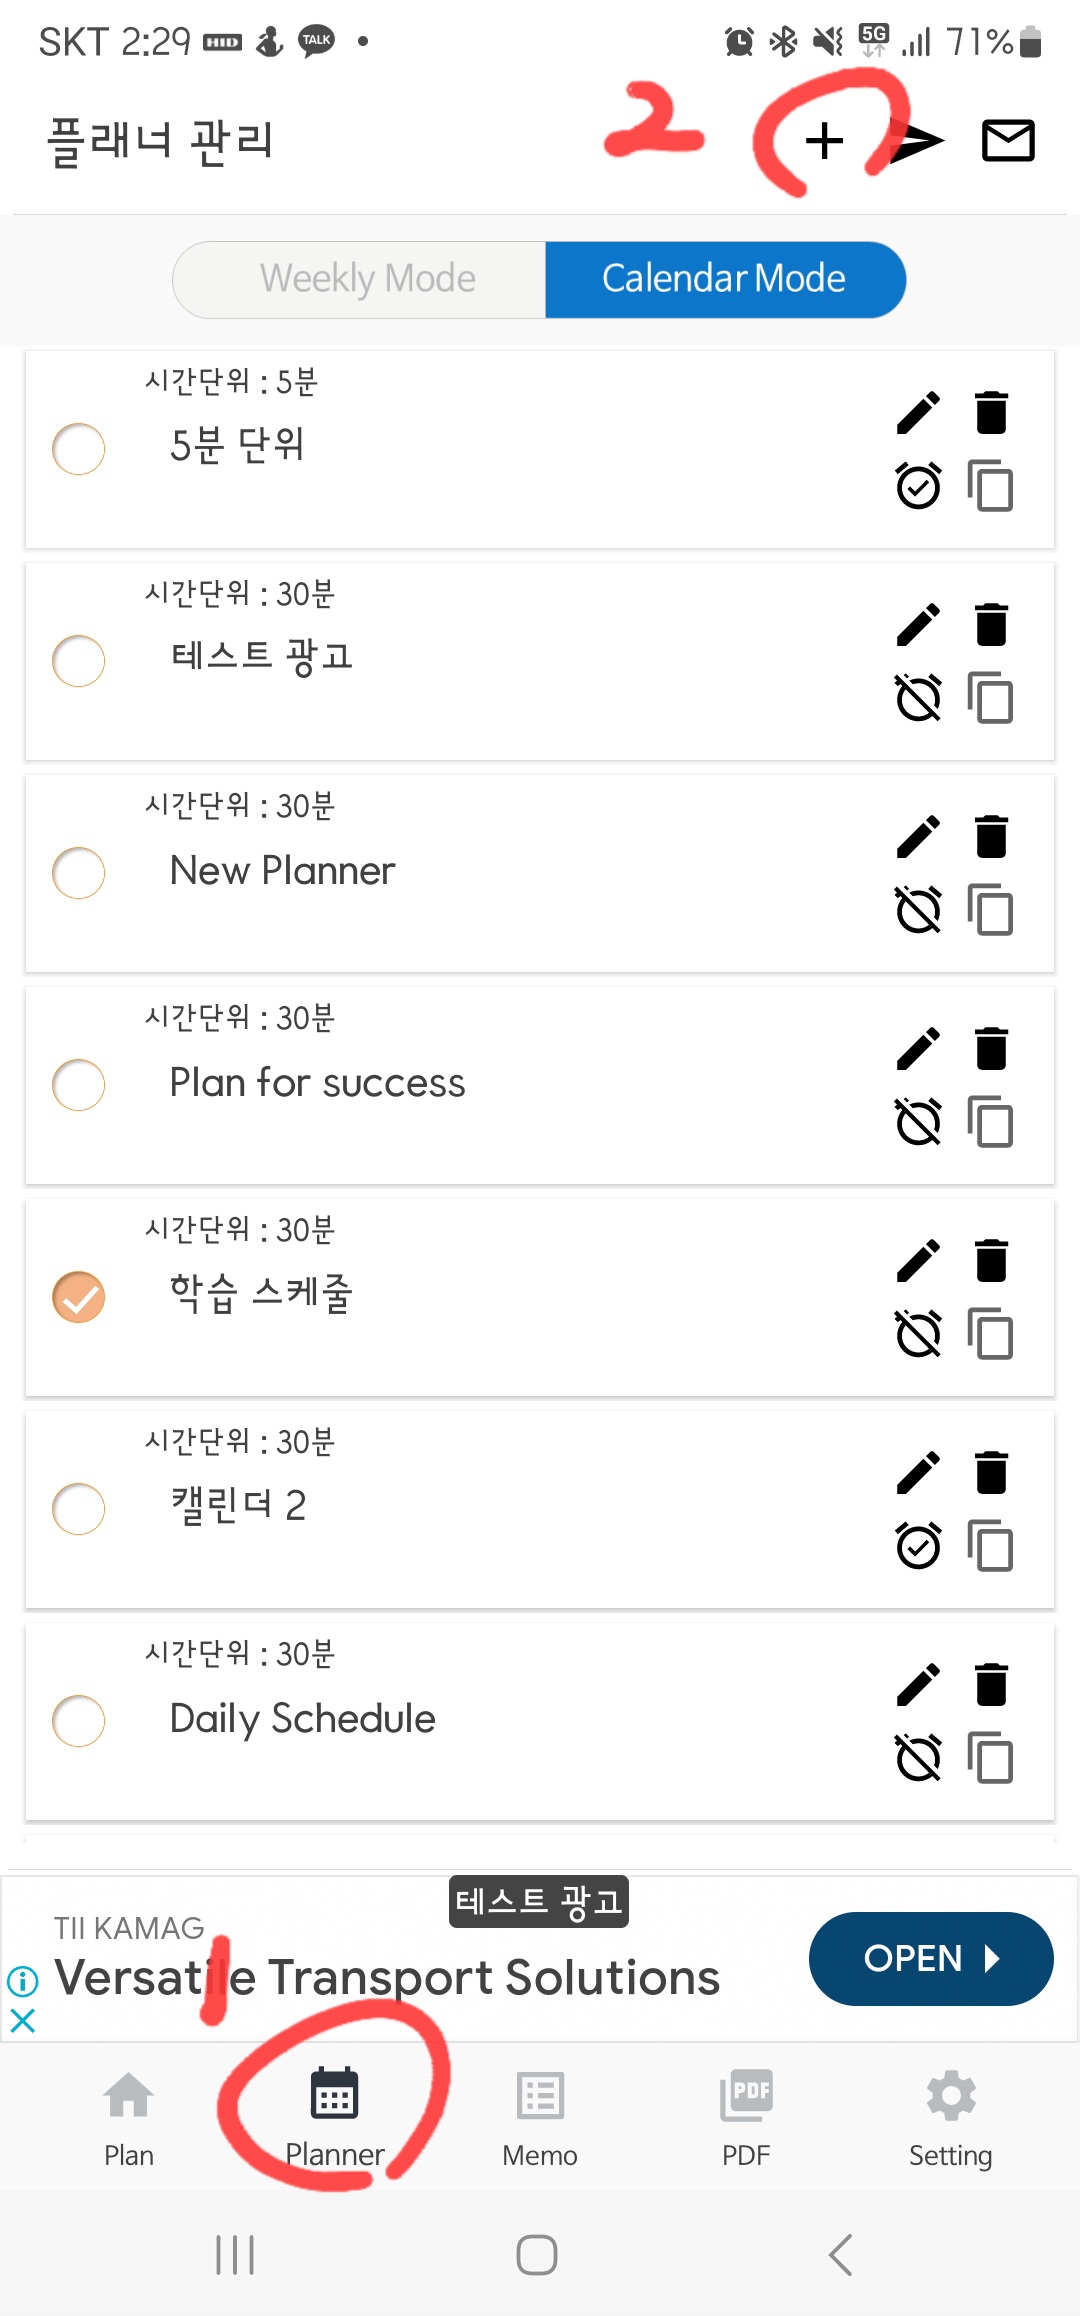The image size is (1080, 2316).
Task: Delete the New Planner entry via trash icon
Action: [x=991, y=836]
